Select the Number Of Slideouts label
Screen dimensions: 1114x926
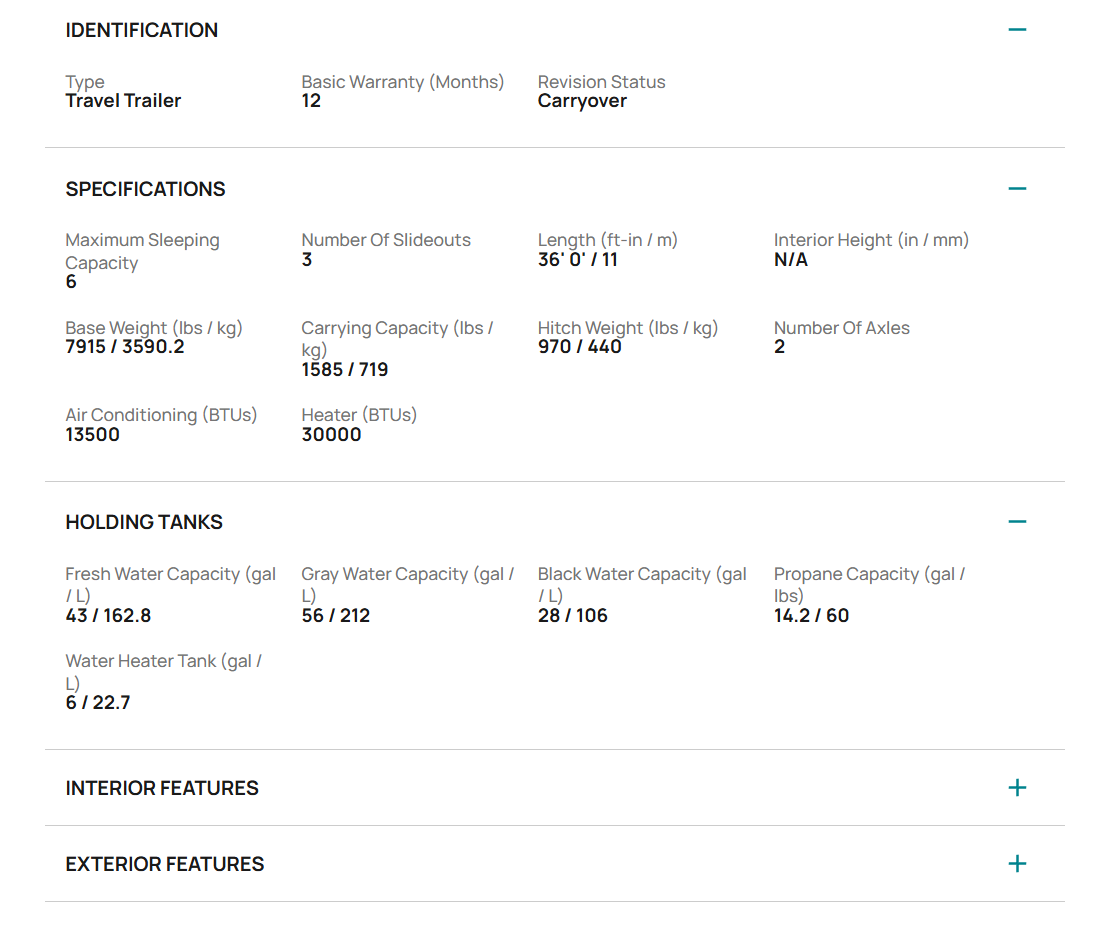(x=386, y=240)
